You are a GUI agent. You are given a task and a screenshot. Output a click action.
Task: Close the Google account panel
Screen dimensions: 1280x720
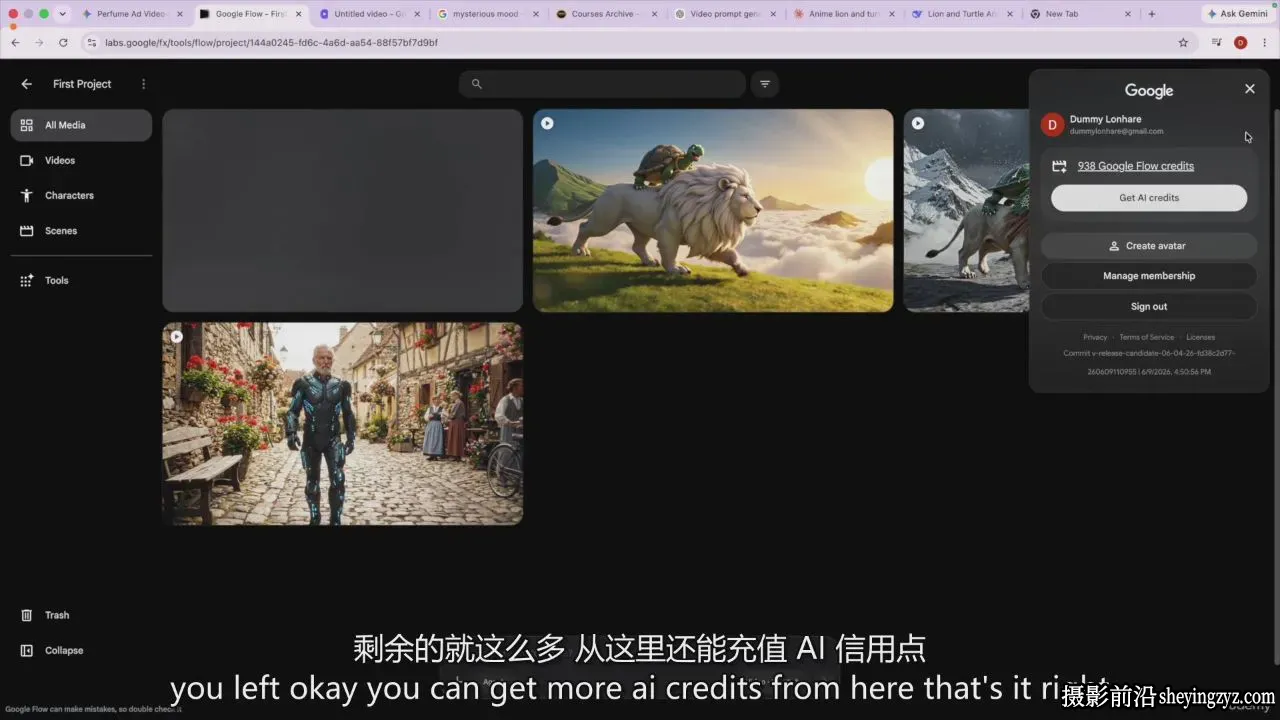point(1249,89)
